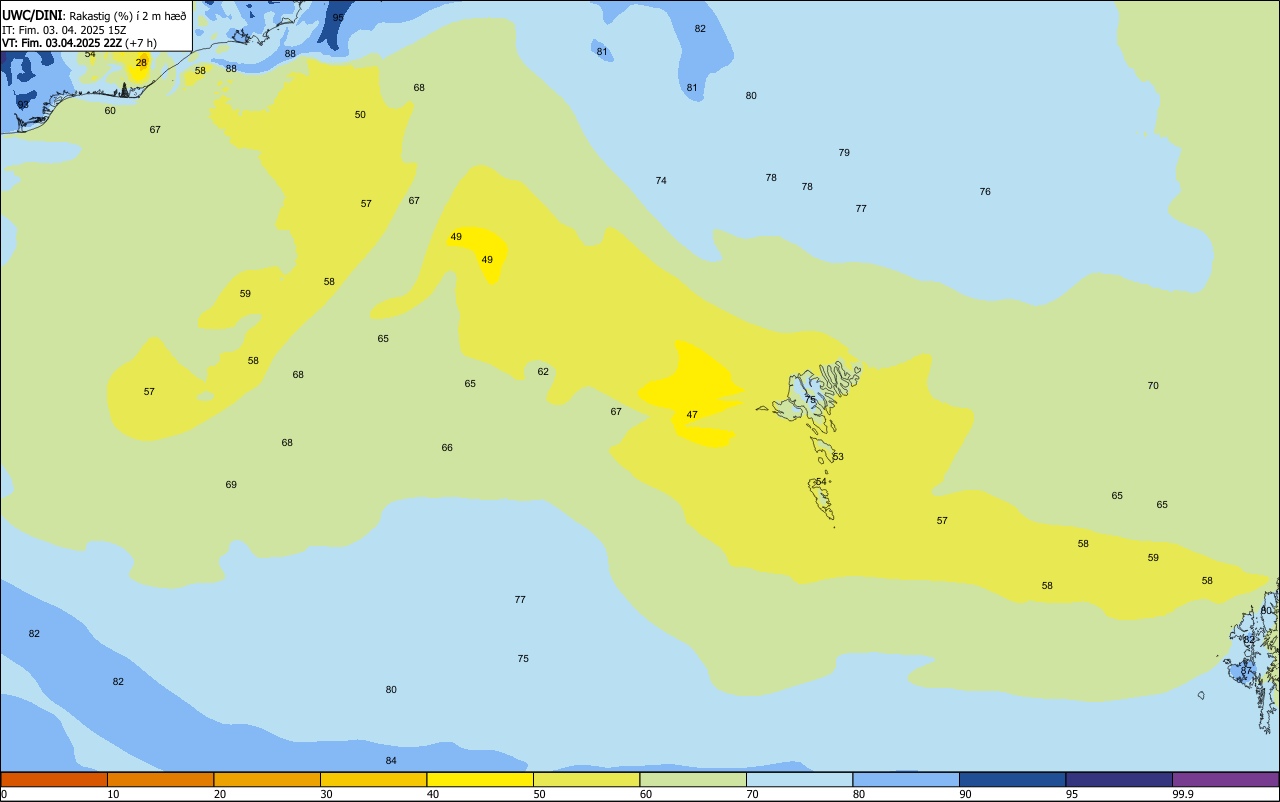The image size is (1280, 802).
Task: Pick the medium blue 80–90 legend swatch
Action: (906, 779)
